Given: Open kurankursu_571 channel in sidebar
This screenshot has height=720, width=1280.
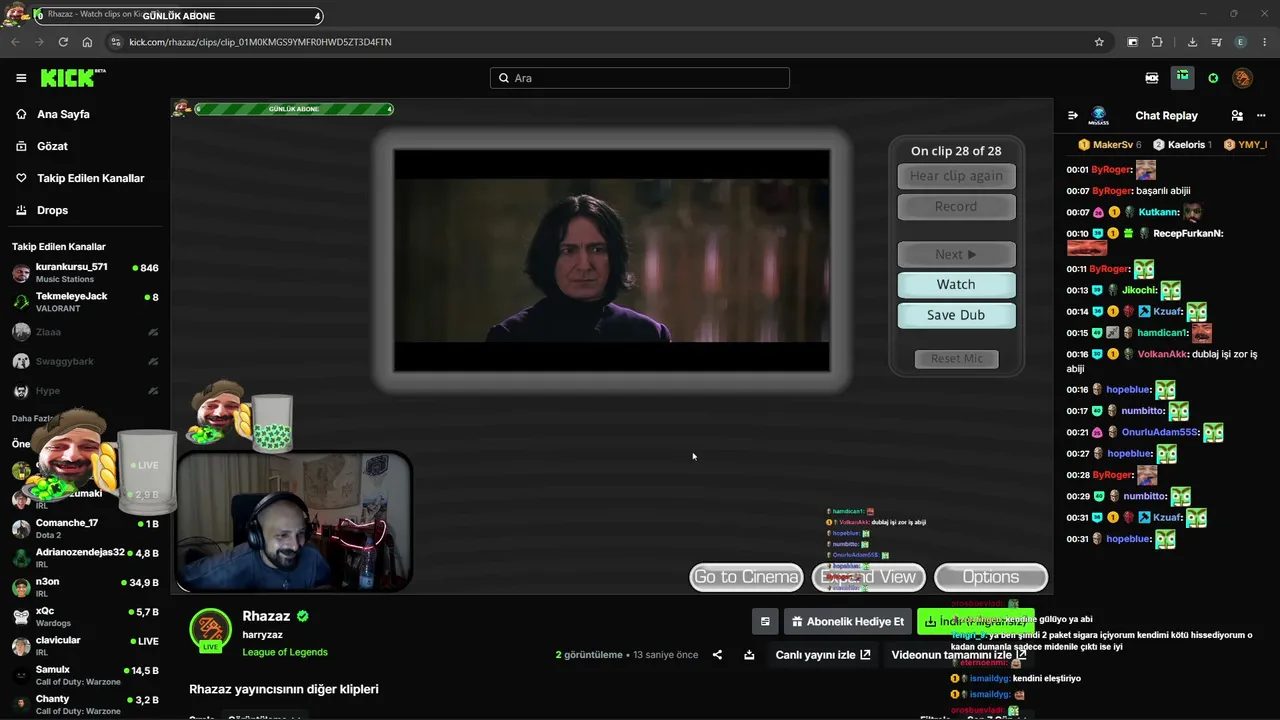Looking at the screenshot, I should coord(85,273).
